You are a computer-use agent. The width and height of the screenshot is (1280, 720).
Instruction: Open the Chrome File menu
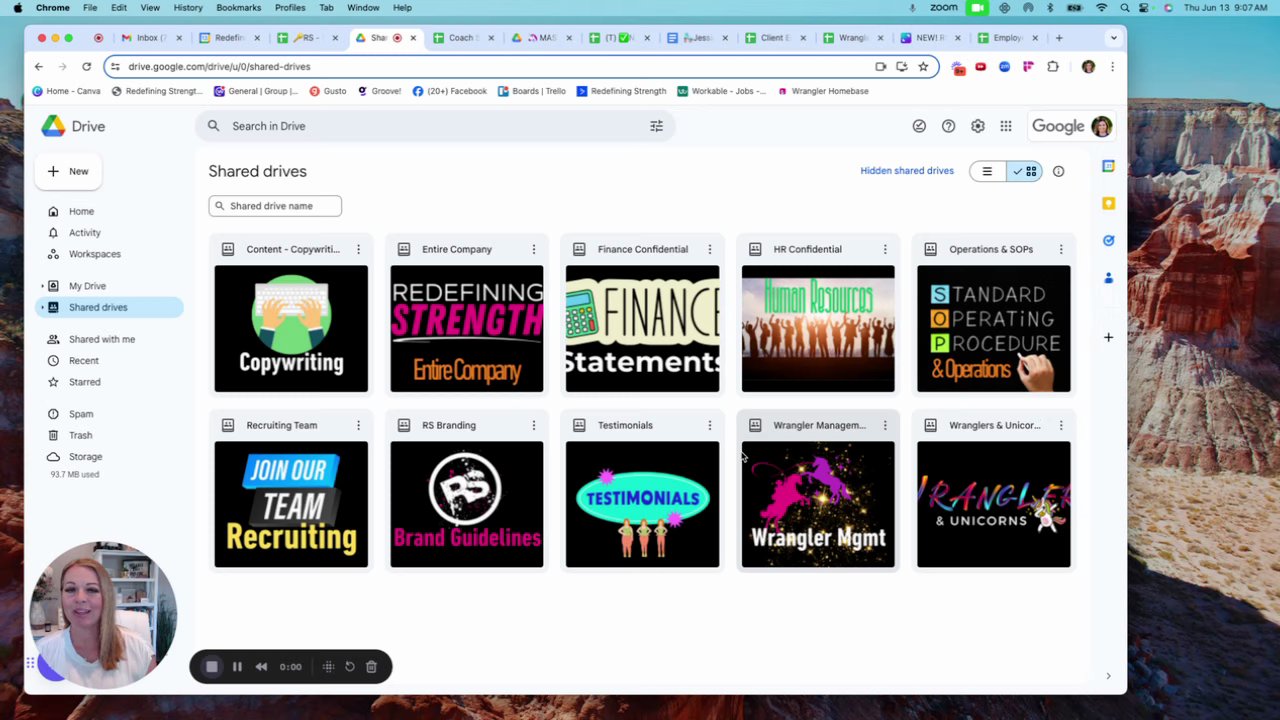(x=90, y=8)
